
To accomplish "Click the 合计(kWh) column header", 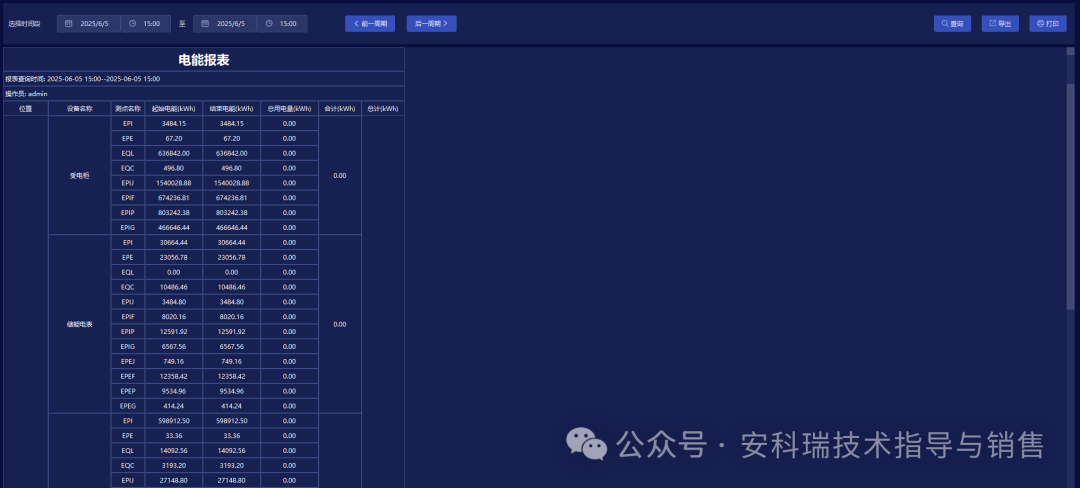I will [x=340, y=109].
